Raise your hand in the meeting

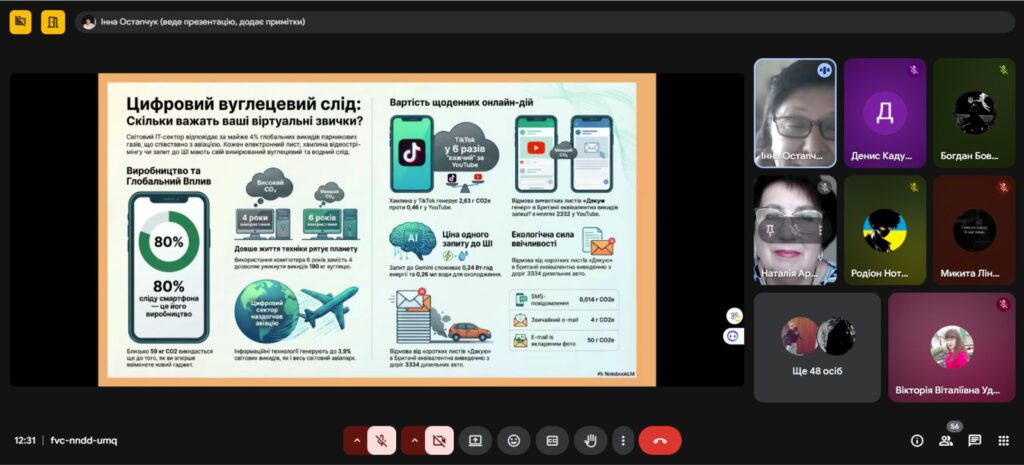[590, 440]
